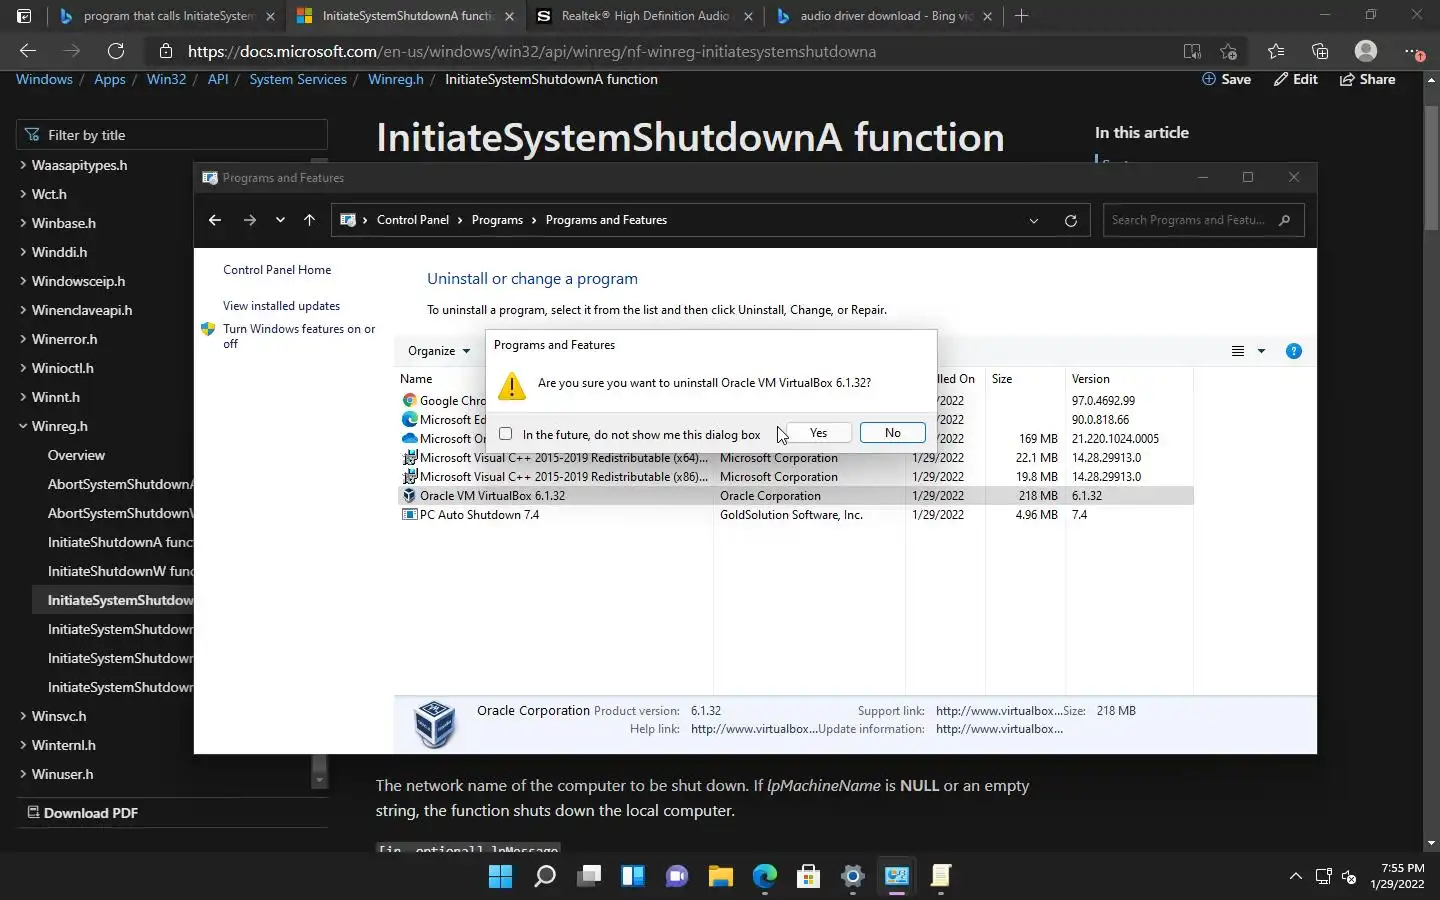Select Microsoft Visual C++ Redistributable (x86) row

(796, 477)
